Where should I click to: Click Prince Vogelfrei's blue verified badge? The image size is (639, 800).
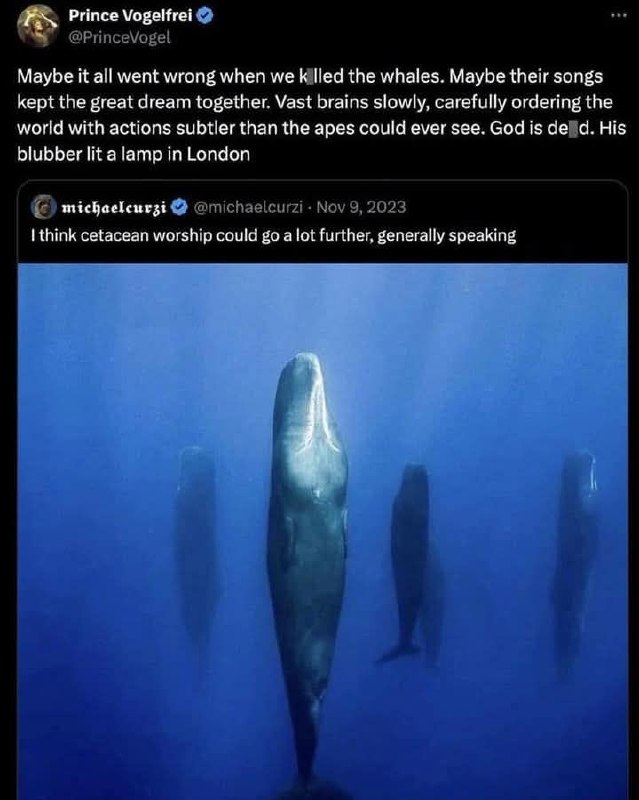tap(205, 16)
